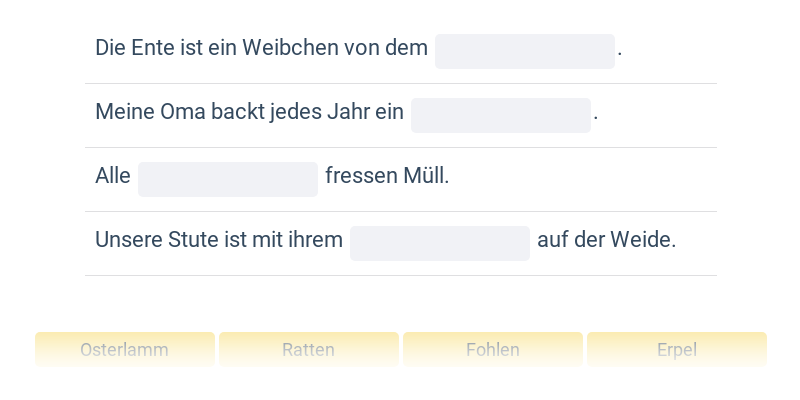Pick the Fohlen word tile
The height and width of the screenshot is (400, 800).
(492, 350)
